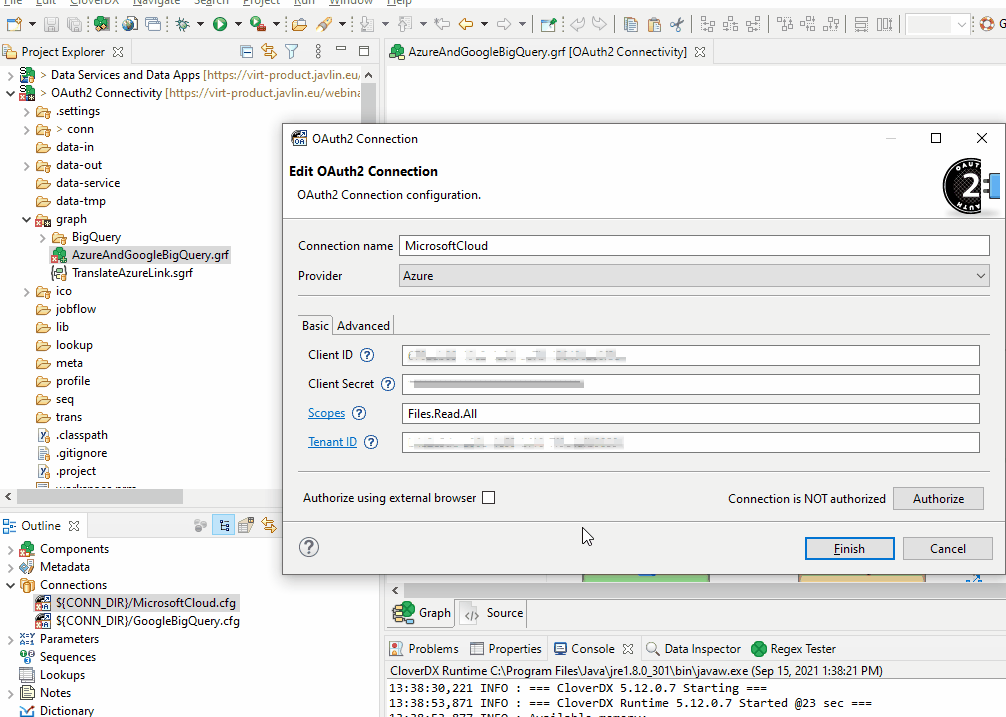
Task: Expand Parameters in Outline
Action: (x=10, y=639)
